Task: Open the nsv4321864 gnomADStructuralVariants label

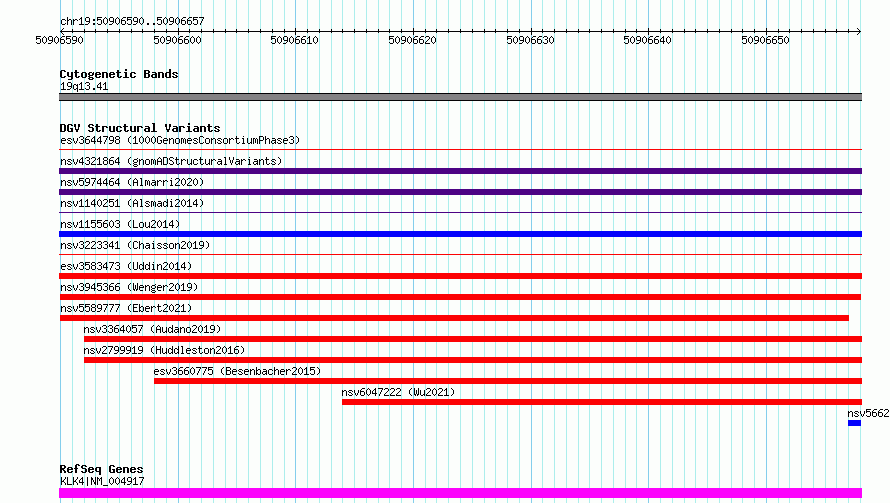Action: click(x=171, y=161)
